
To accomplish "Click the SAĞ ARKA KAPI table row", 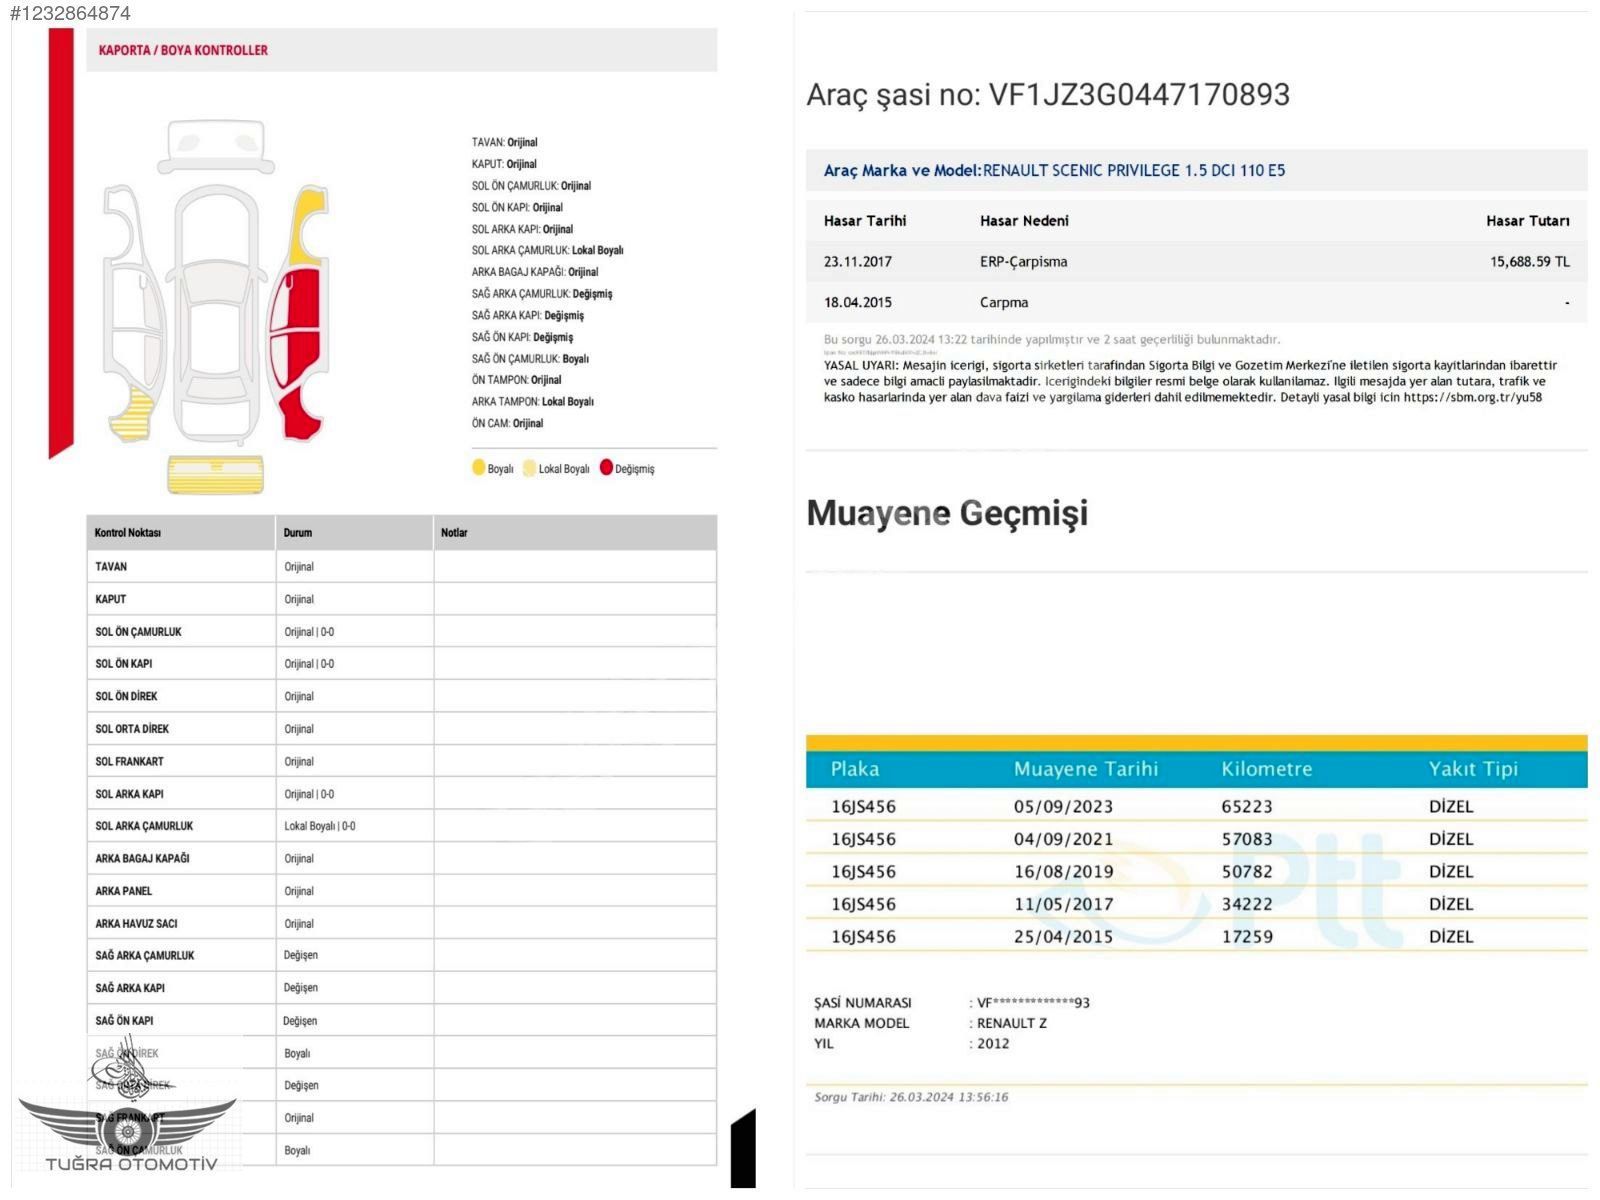I will coord(402,988).
